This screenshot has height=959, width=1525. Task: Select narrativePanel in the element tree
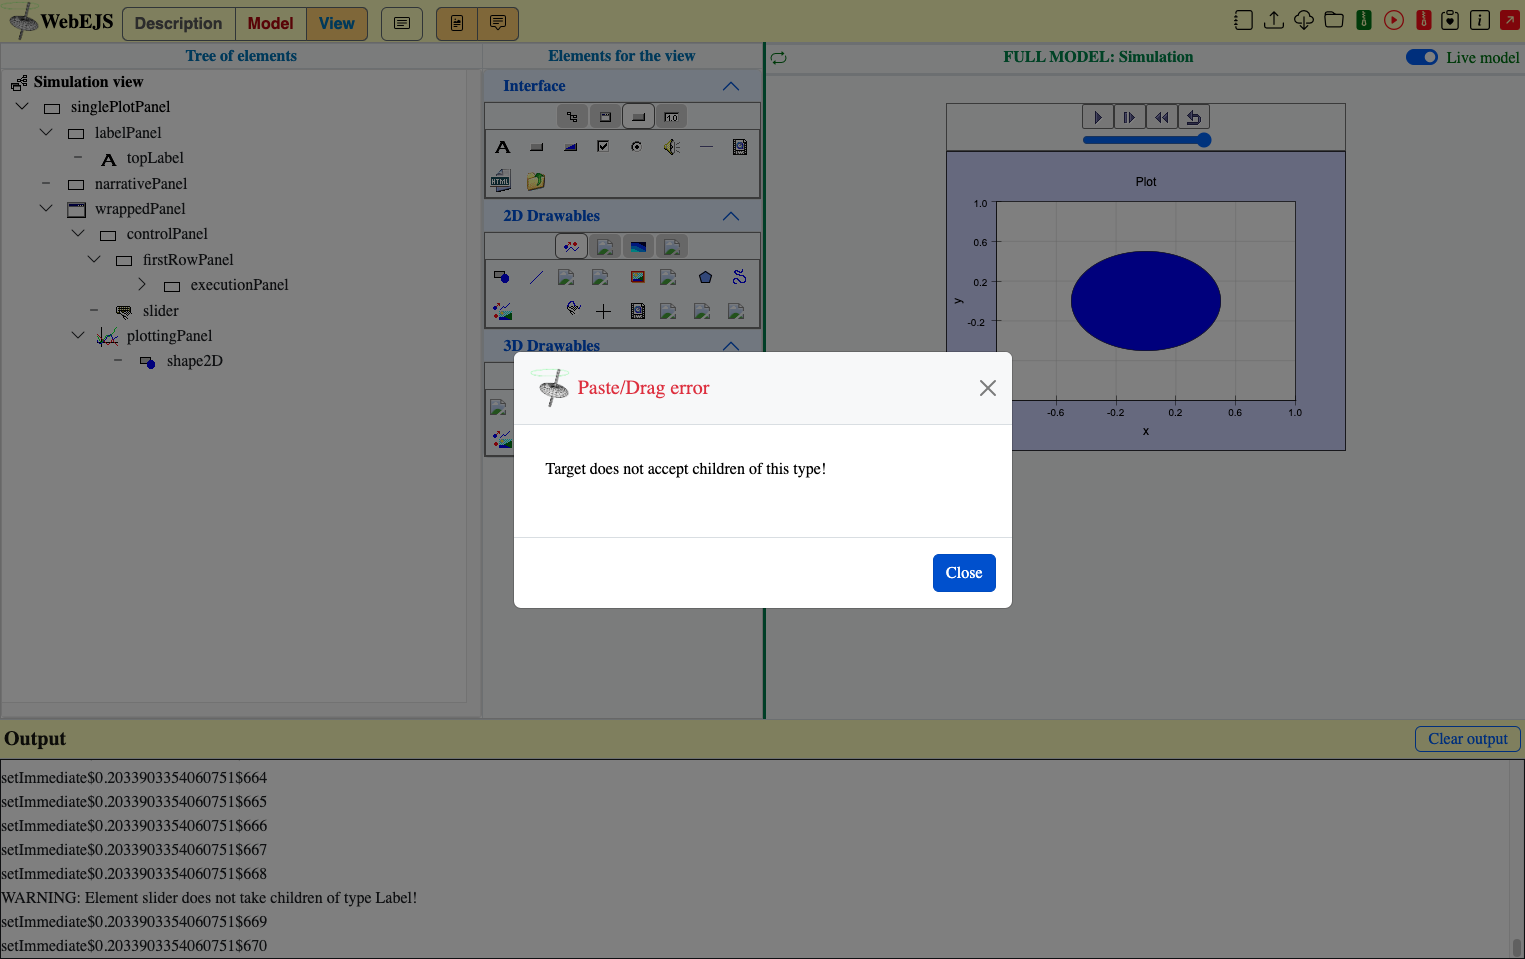(x=141, y=184)
